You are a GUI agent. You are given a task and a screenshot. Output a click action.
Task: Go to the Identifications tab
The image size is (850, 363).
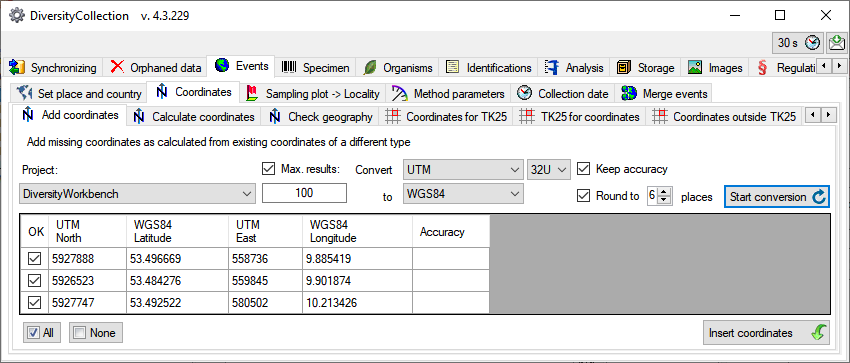pyautogui.click(x=489, y=68)
